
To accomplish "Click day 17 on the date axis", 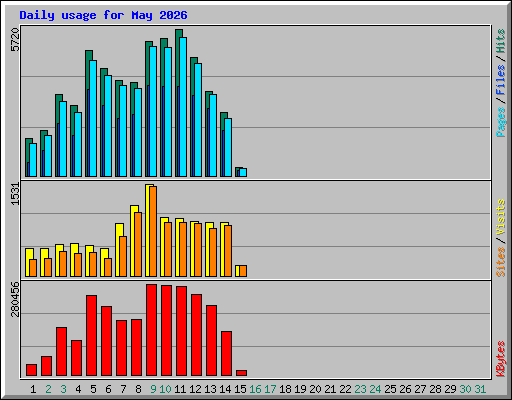I will tap(270, 389).
